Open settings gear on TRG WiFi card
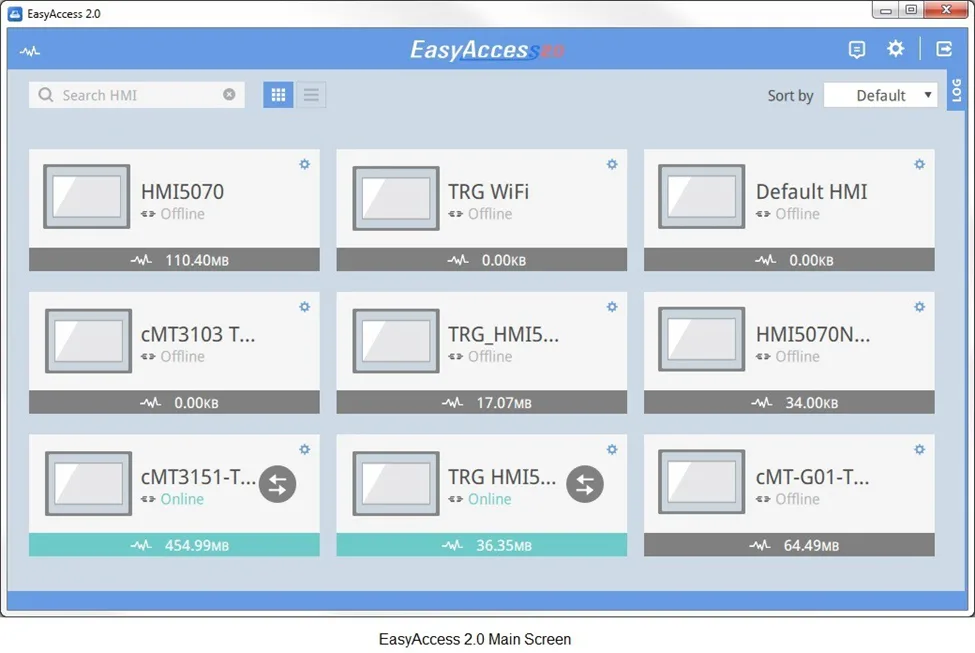This screenshot has width=975, height=653. coord(612,164)
